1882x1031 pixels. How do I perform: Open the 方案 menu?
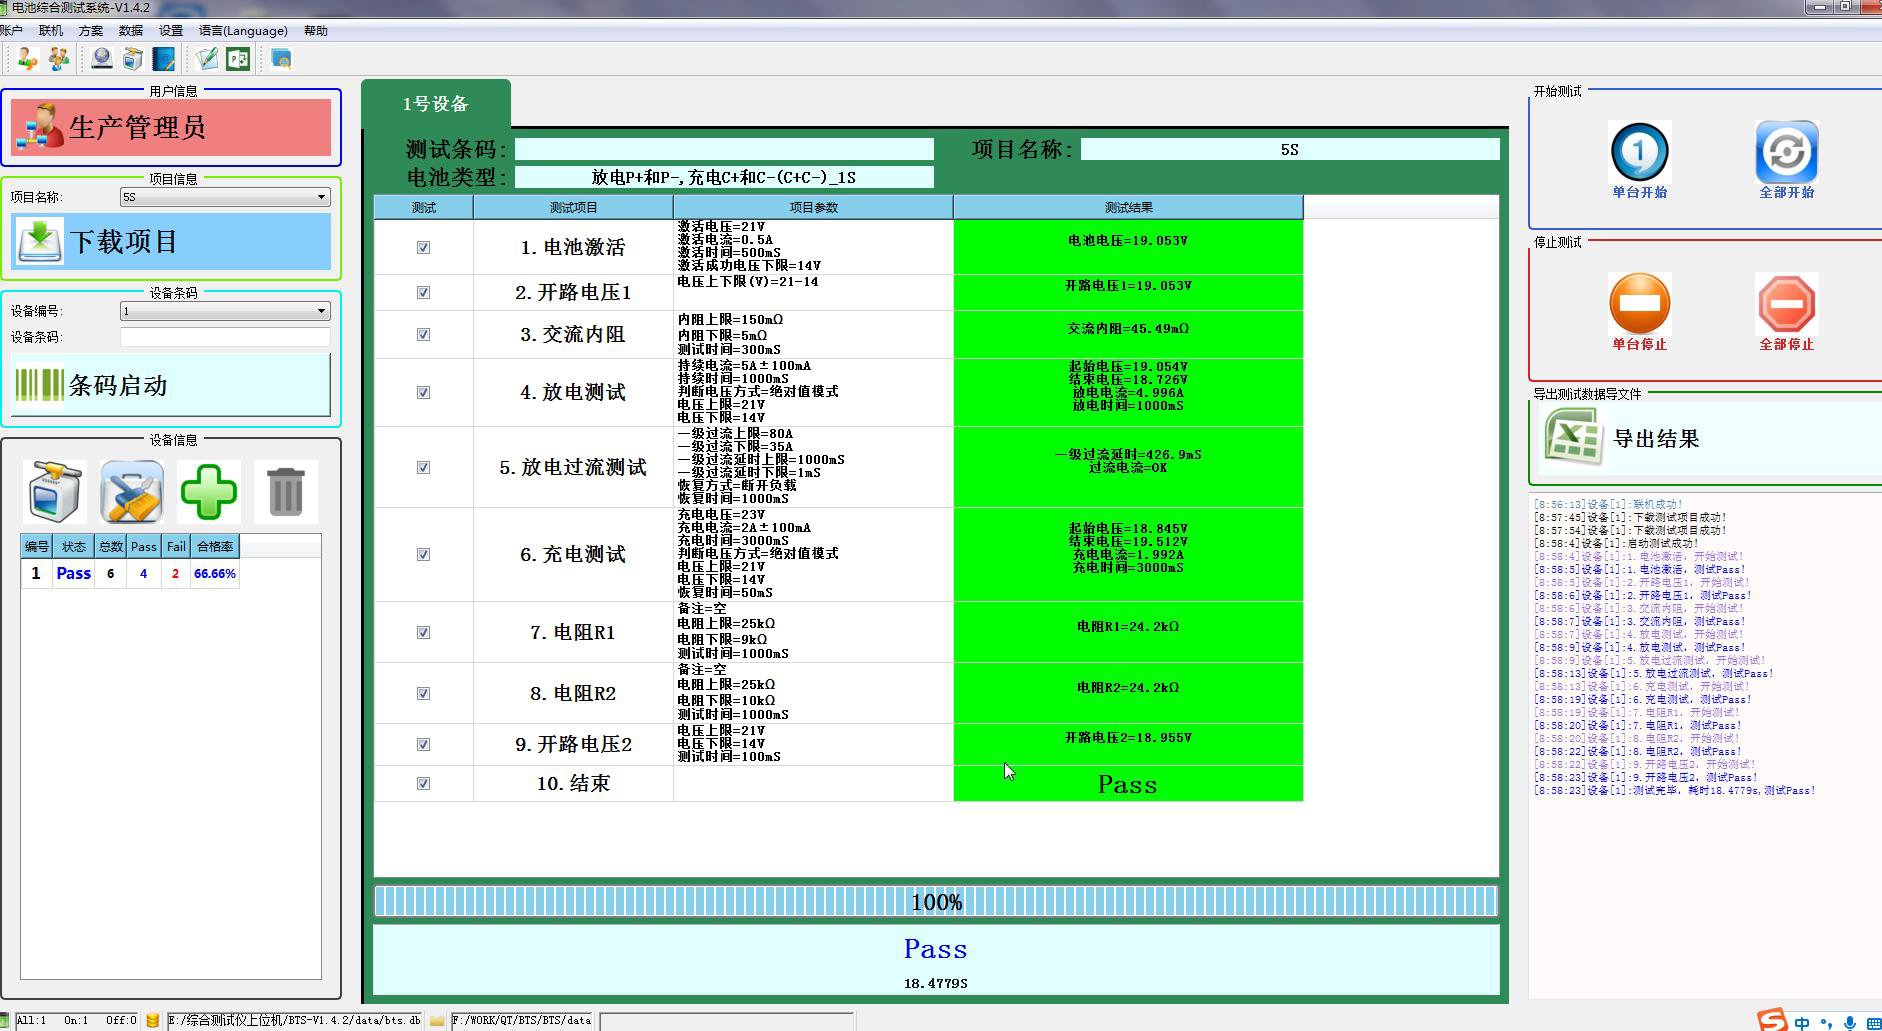click(x=90, y=31)
